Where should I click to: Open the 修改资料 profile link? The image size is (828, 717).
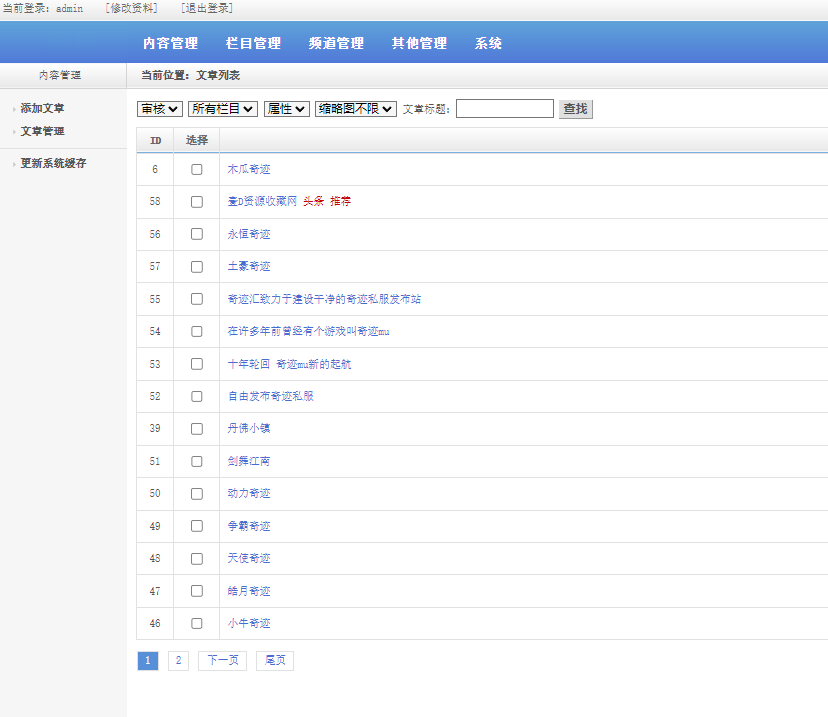[x=131, y=8]
